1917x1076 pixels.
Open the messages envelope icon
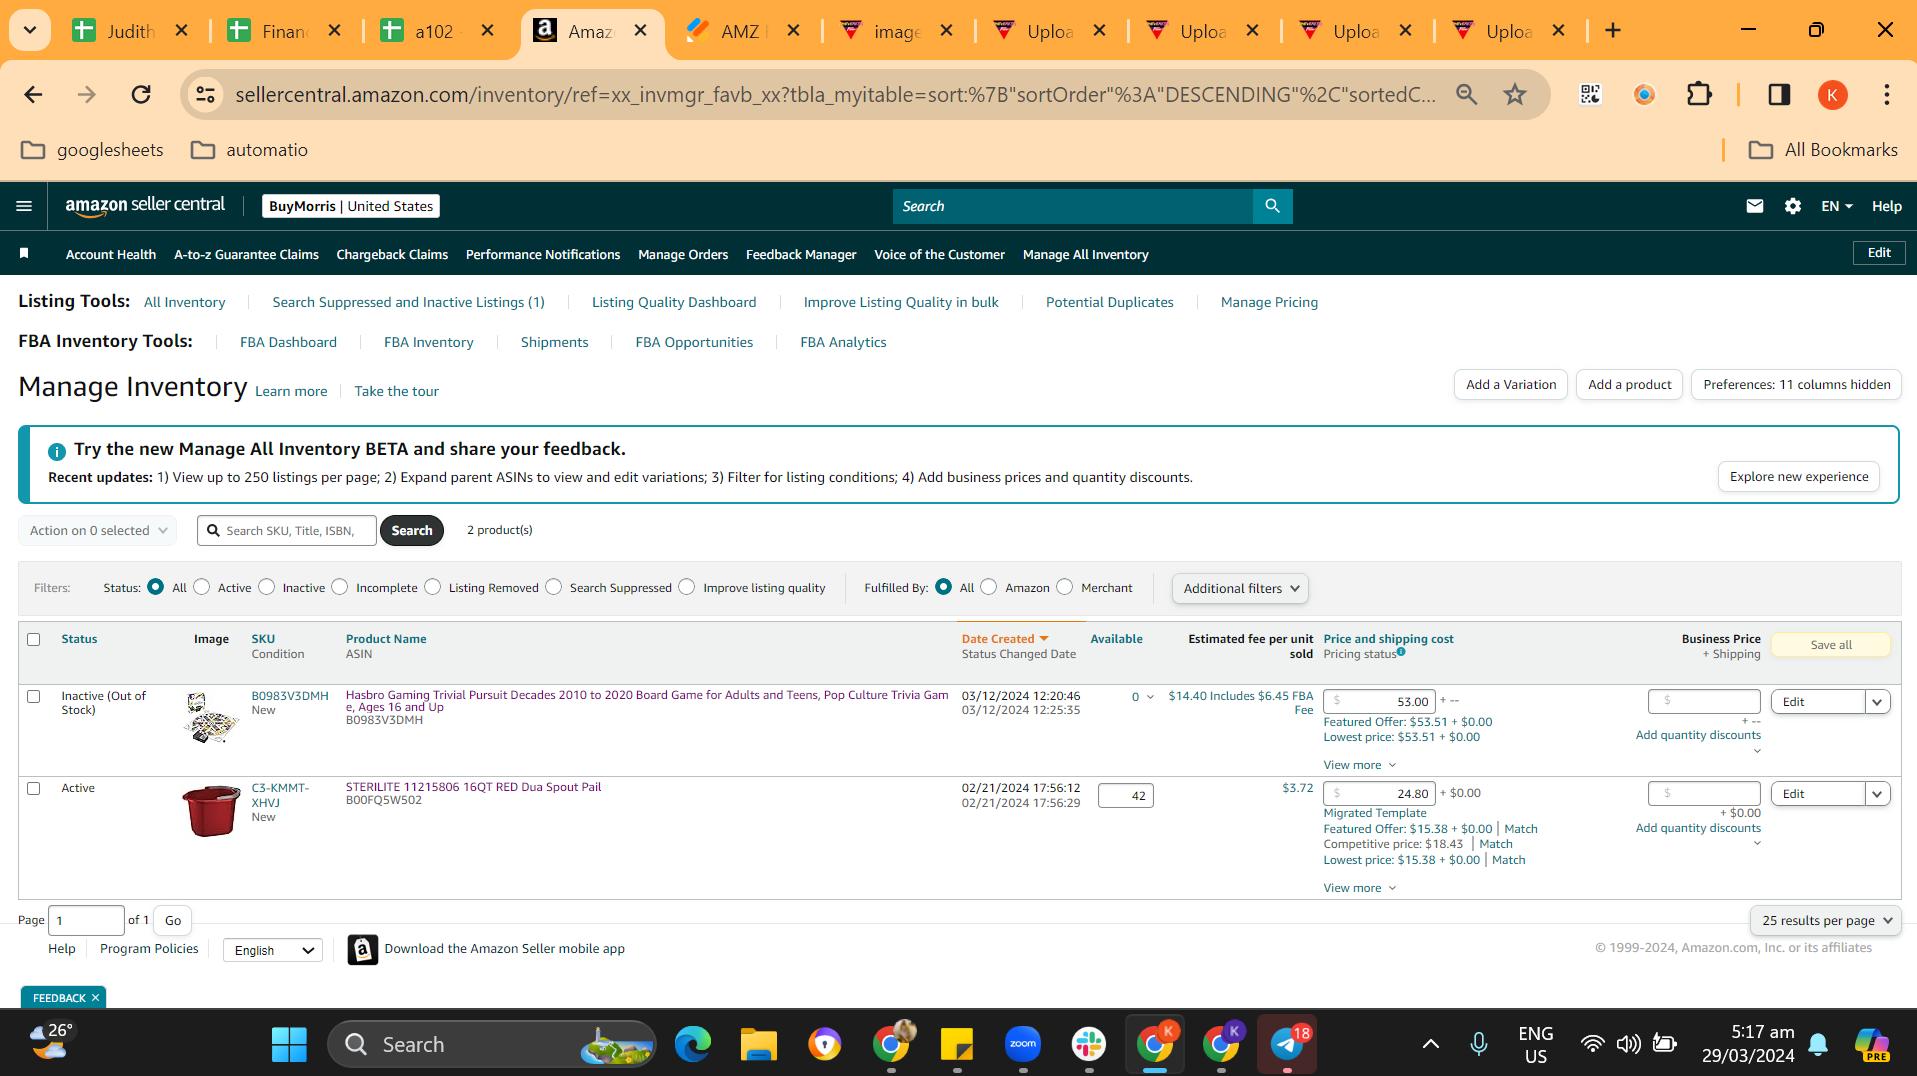point(1754,206)
